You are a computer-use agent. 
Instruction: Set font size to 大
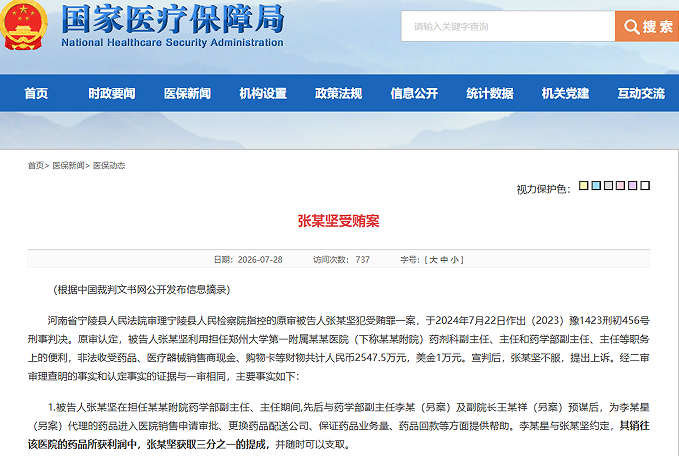pos(433,260)
